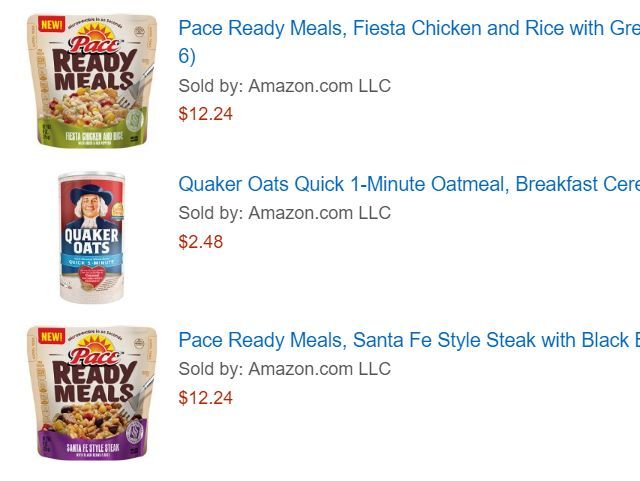Click the $12.24 price under Santa Fe Steak
The height and width of the screenshot is (481, 640).
pyautogui.click(x=205, y=398)
